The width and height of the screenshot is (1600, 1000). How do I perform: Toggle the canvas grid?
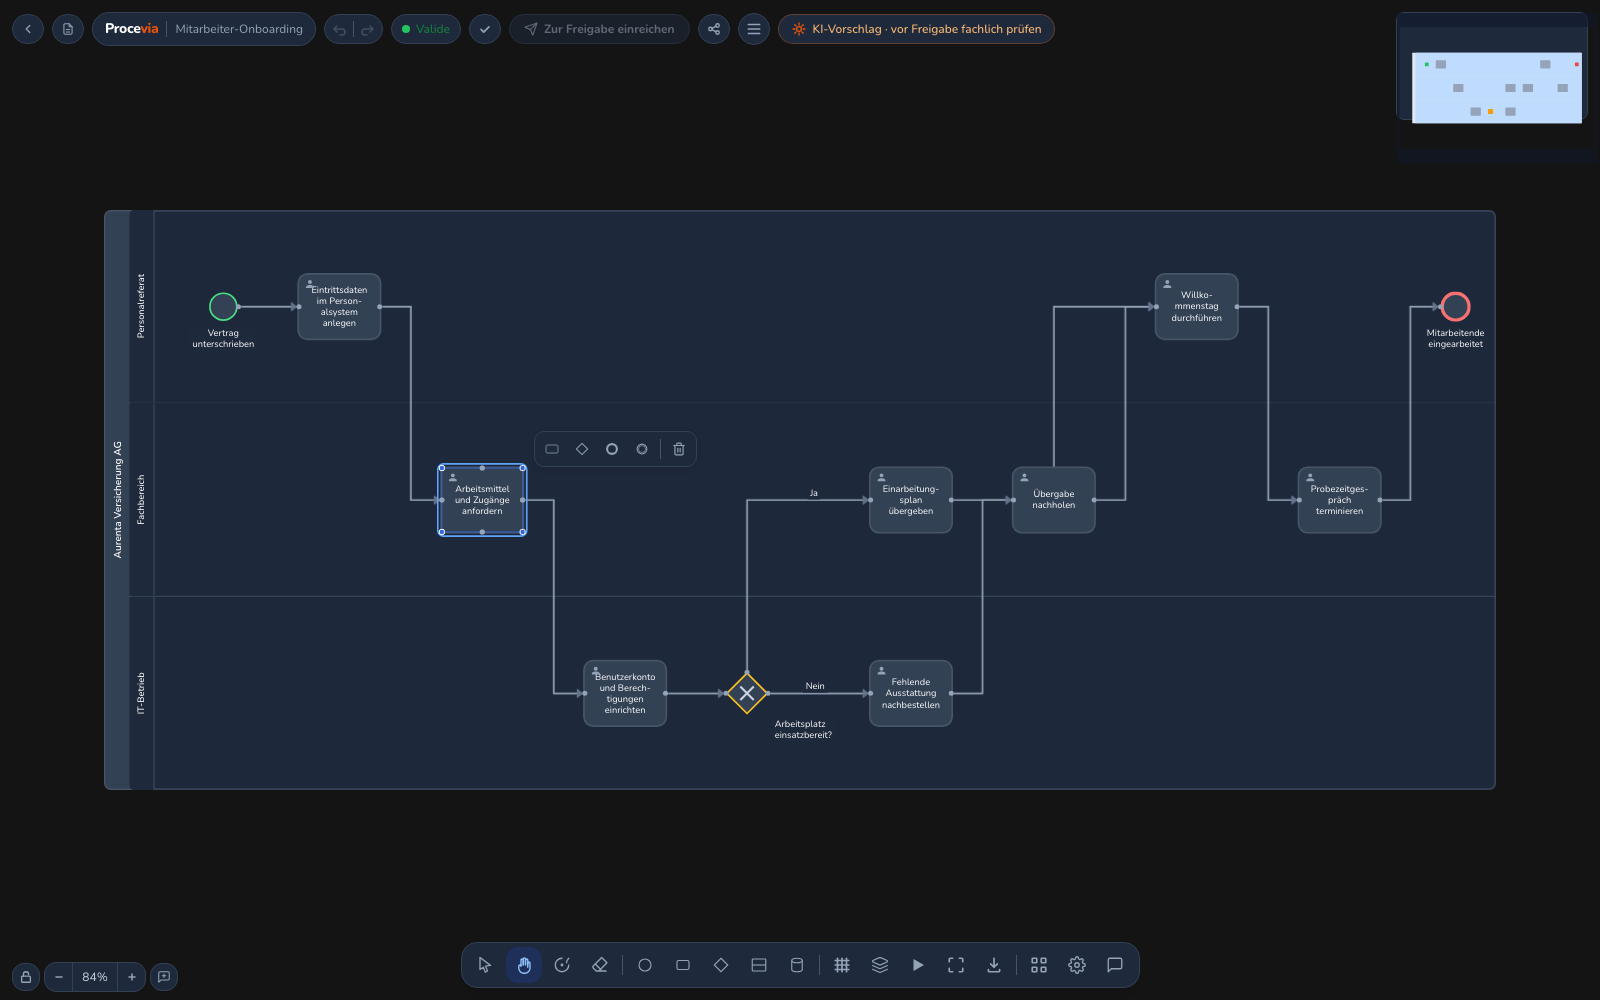pyautogui.click(x=842, y=965)
